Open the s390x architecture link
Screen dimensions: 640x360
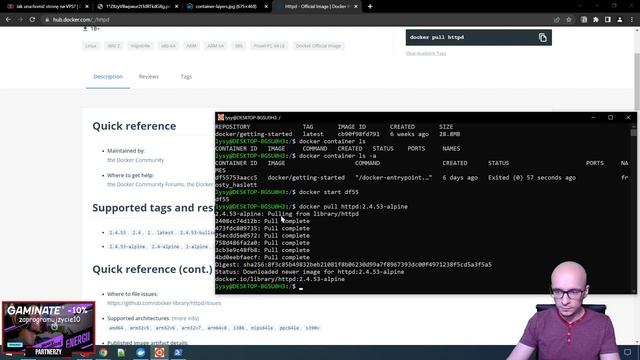[313, 328]
